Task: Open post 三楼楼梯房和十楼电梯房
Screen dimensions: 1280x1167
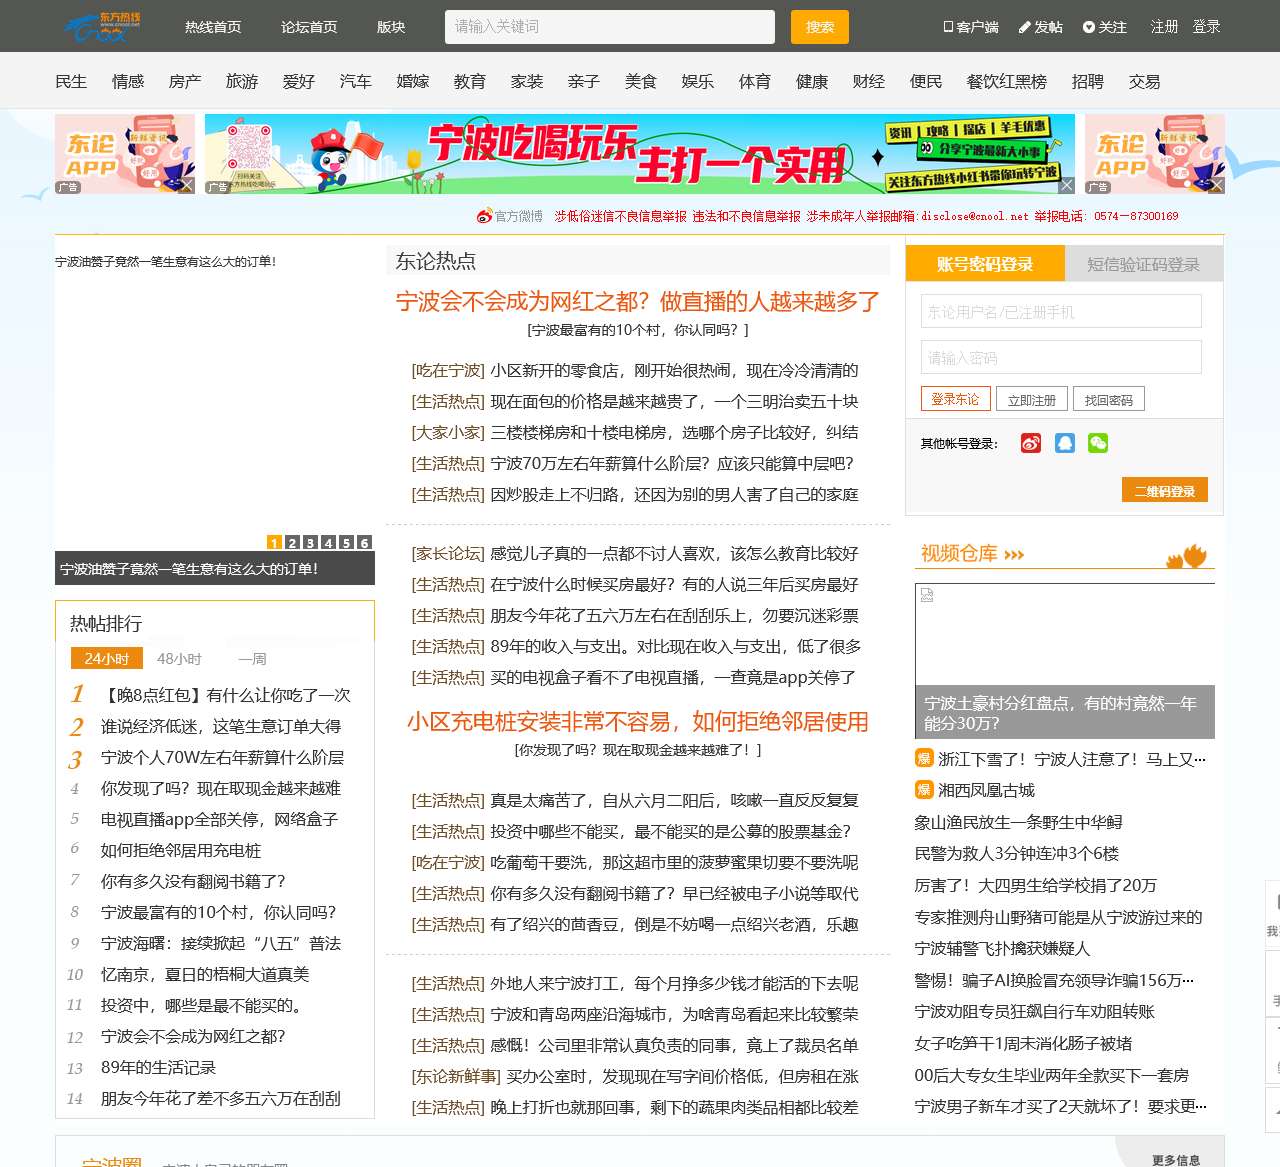Action: [674, 432]
